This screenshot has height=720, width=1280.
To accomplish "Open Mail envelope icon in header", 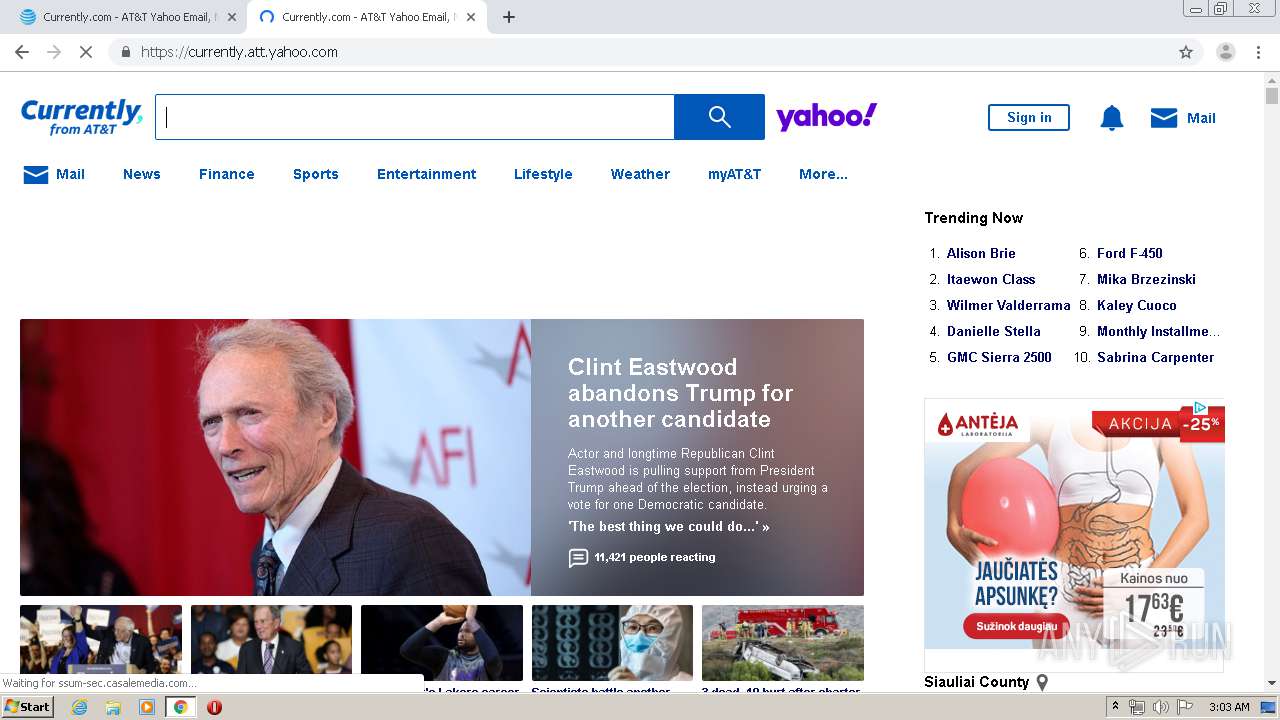I will (x=1164, y=118).
